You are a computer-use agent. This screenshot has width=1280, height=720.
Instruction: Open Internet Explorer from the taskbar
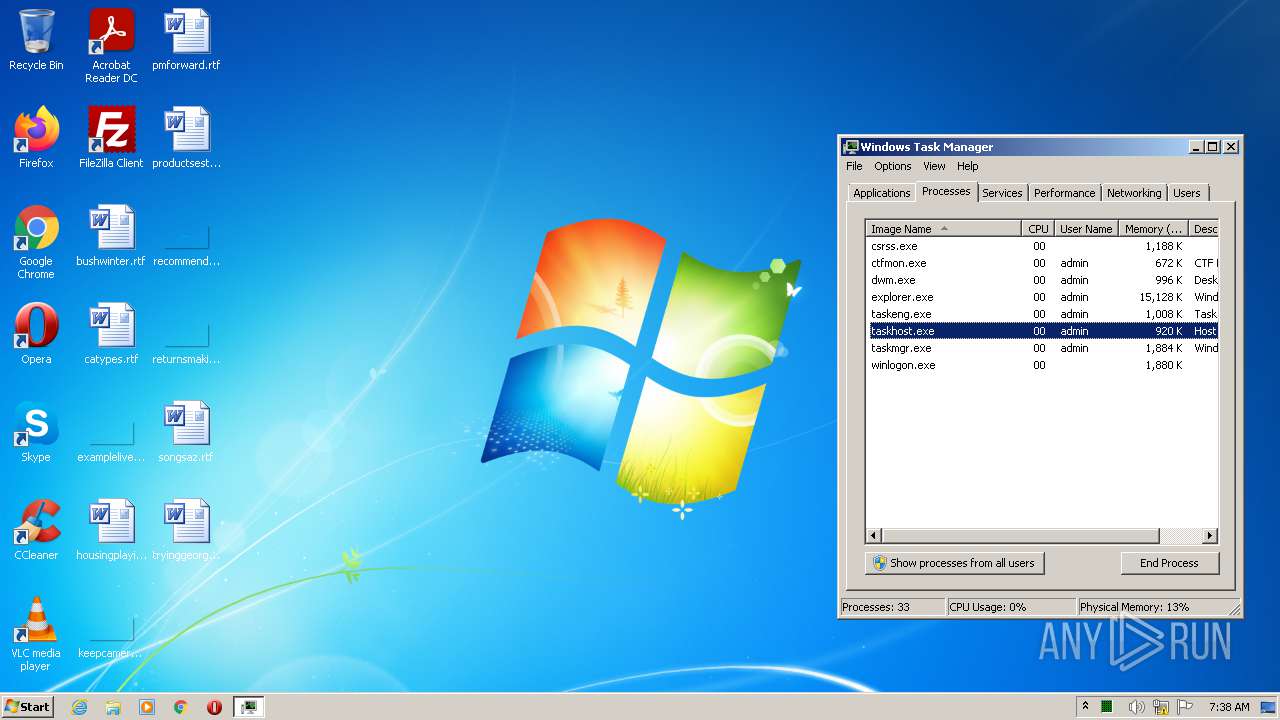(x=79, y=707)
